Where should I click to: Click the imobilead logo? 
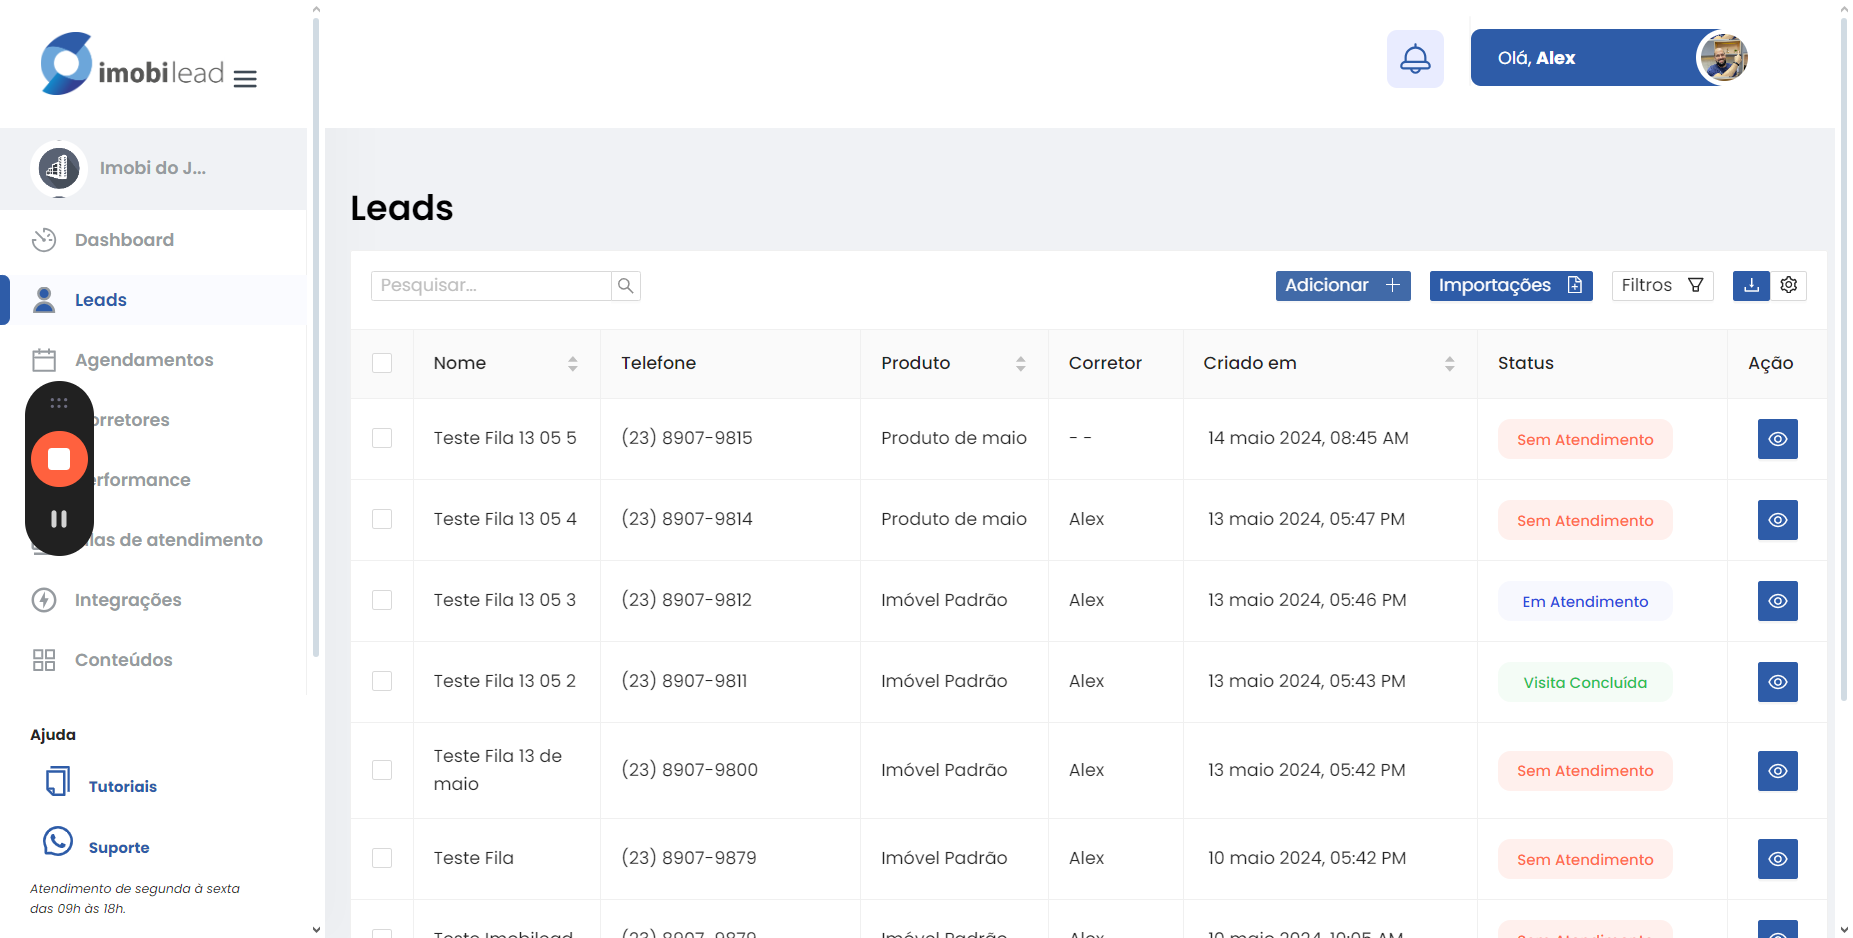point(132,65)
